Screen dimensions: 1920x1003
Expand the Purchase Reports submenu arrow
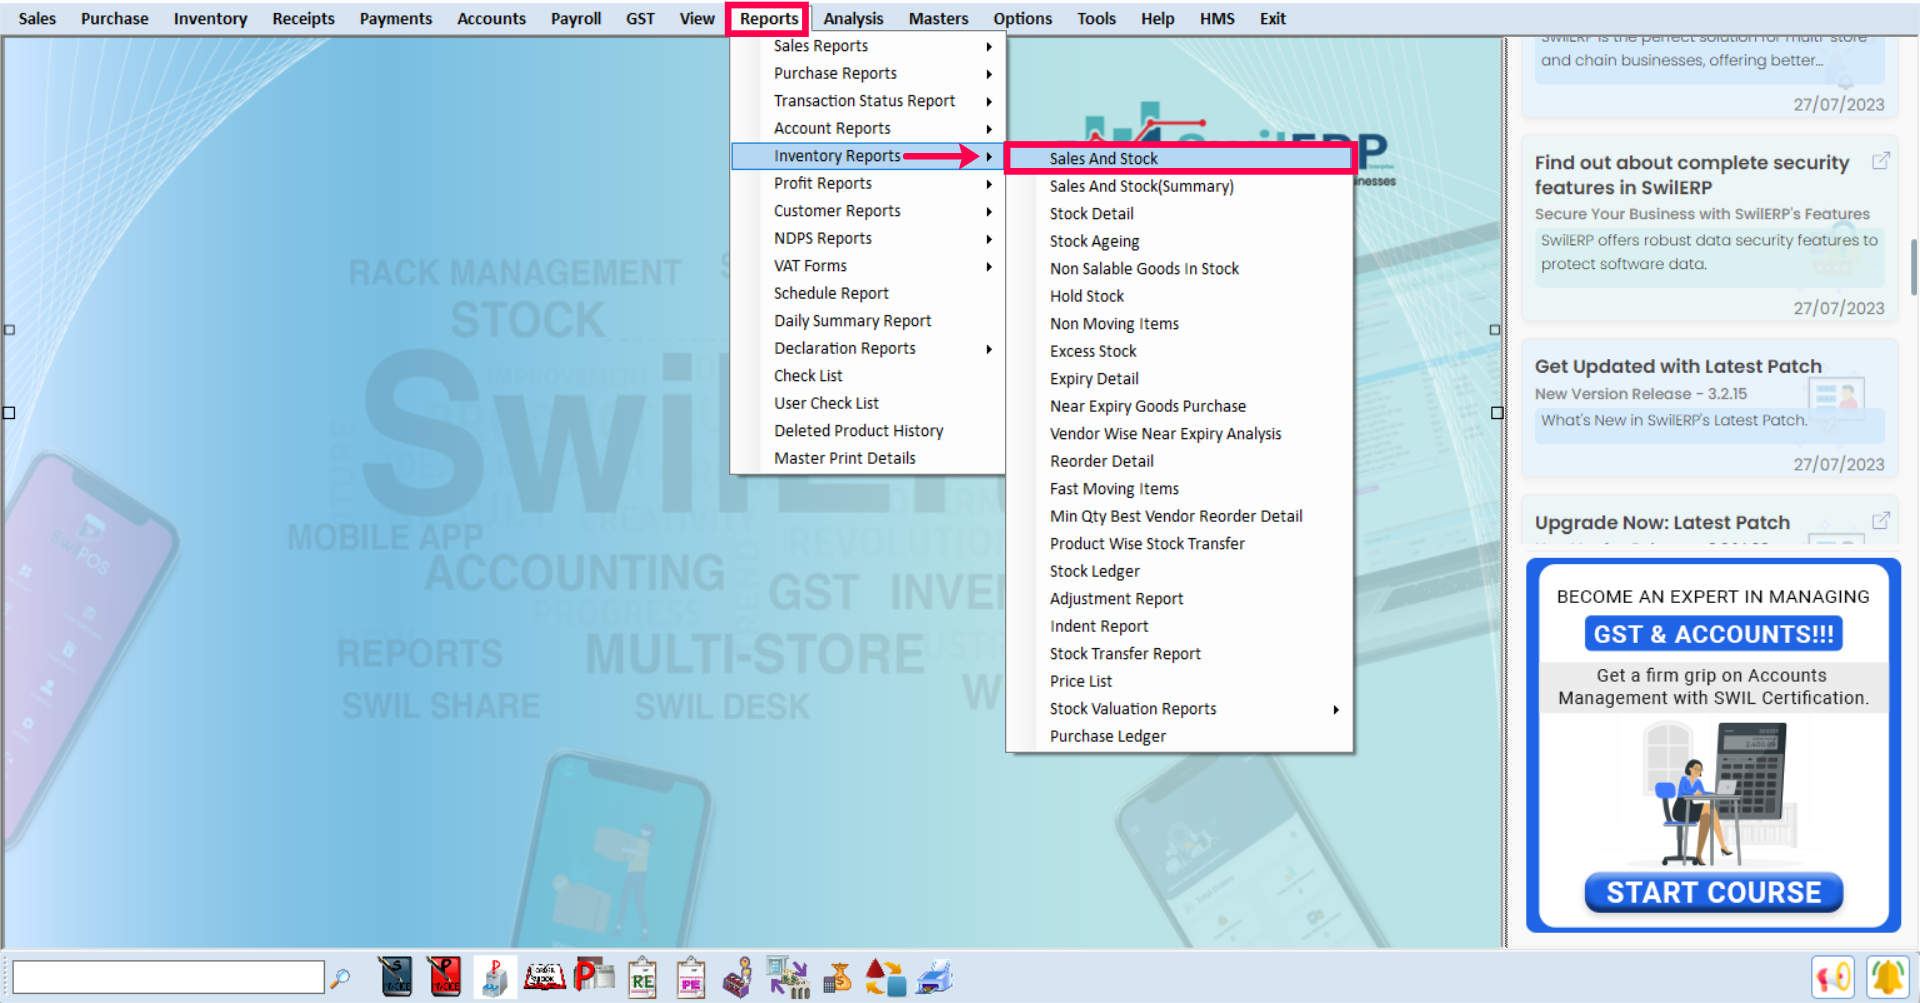pos(989,74)
